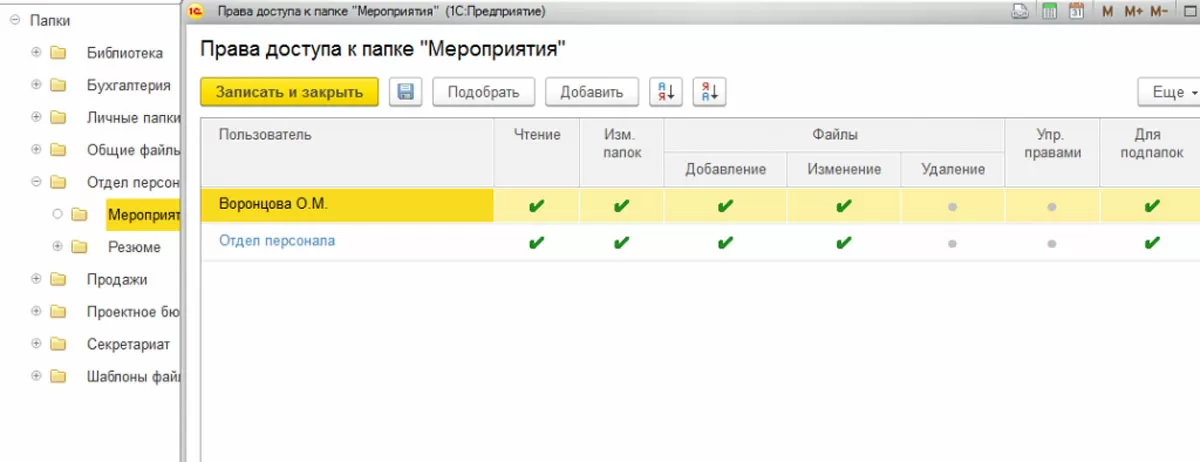Click the Записать и закрыть button
Screen dimensions: 1200x462
[x=289, y=92]
